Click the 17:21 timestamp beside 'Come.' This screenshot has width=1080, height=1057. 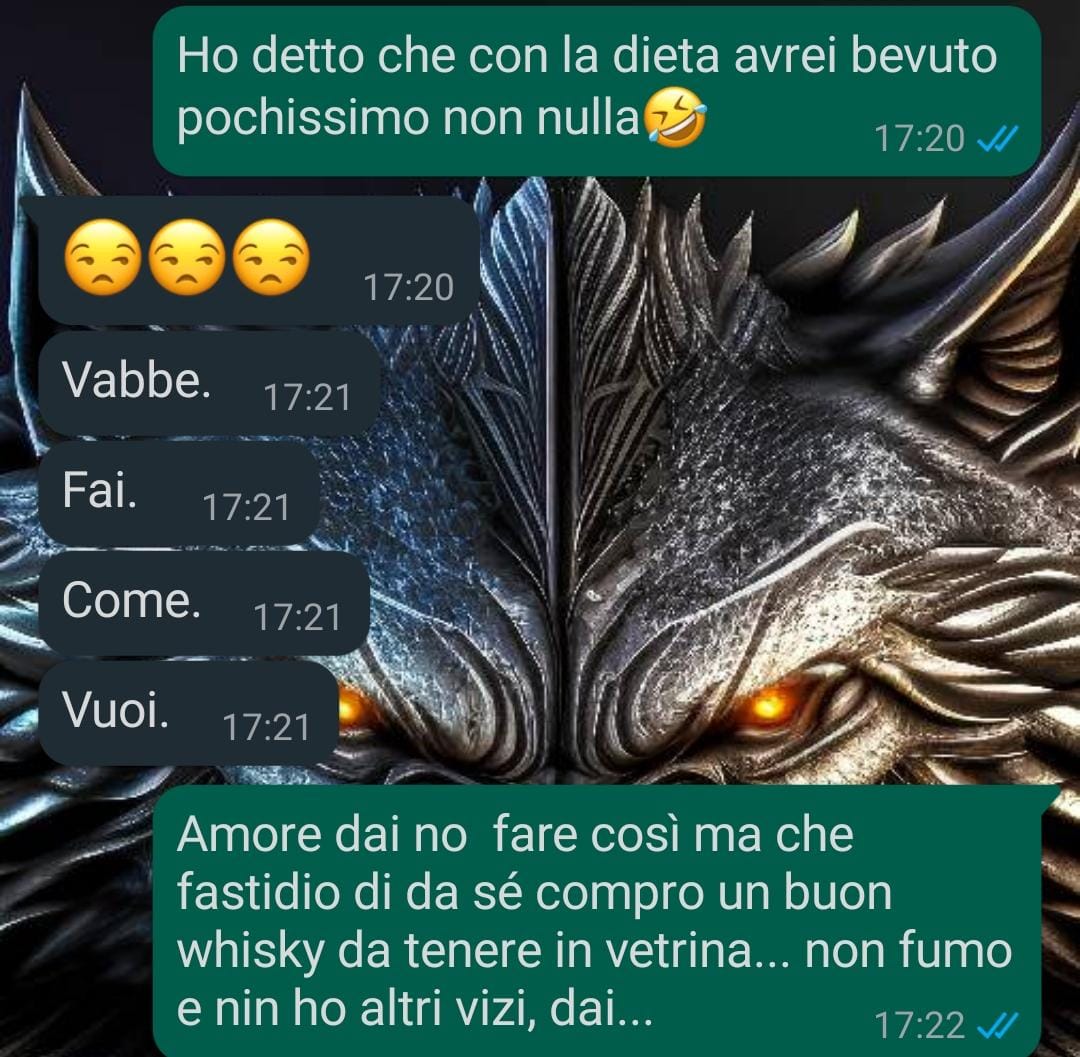pos(298,618)
